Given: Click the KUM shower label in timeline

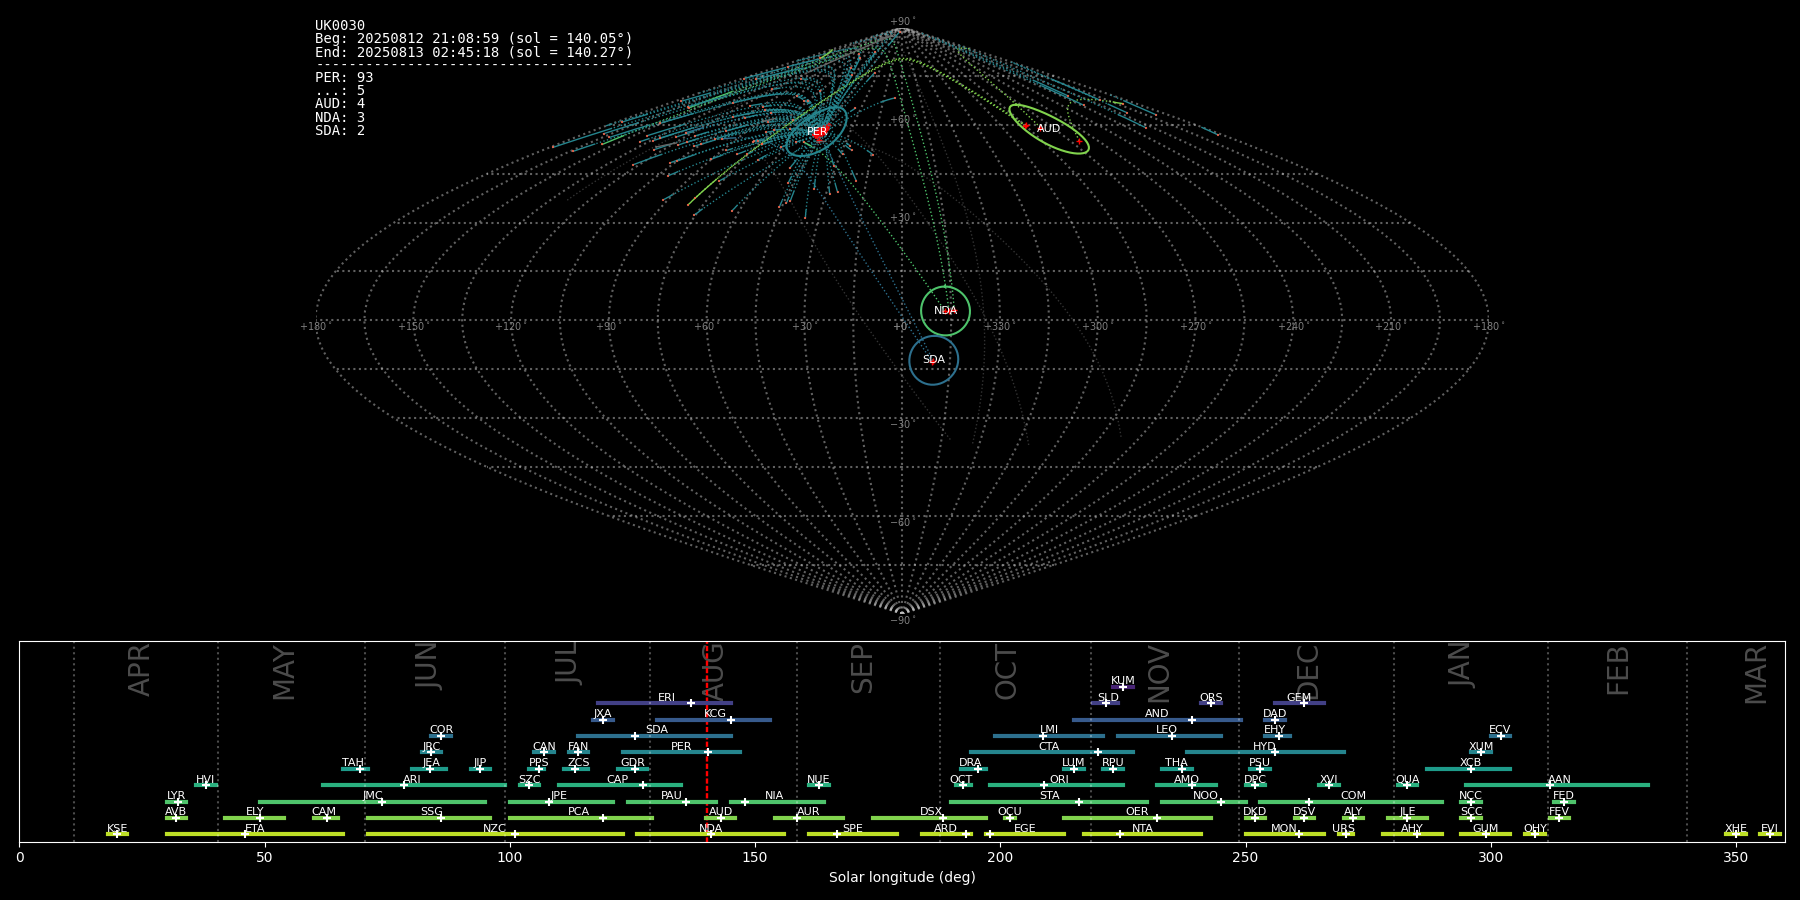Looking at the screenshot, I should point(1123,681).
